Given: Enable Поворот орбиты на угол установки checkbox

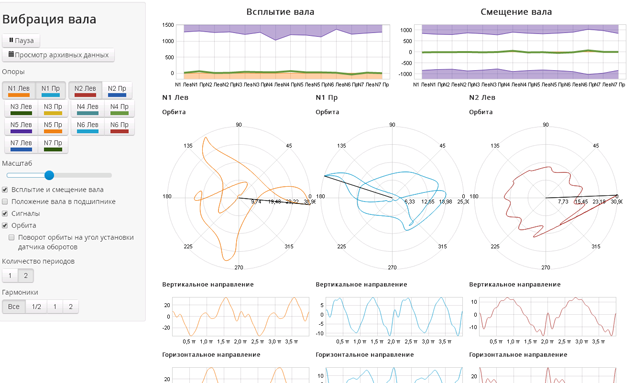Looking at the screenshot, I should pos(11,237).
